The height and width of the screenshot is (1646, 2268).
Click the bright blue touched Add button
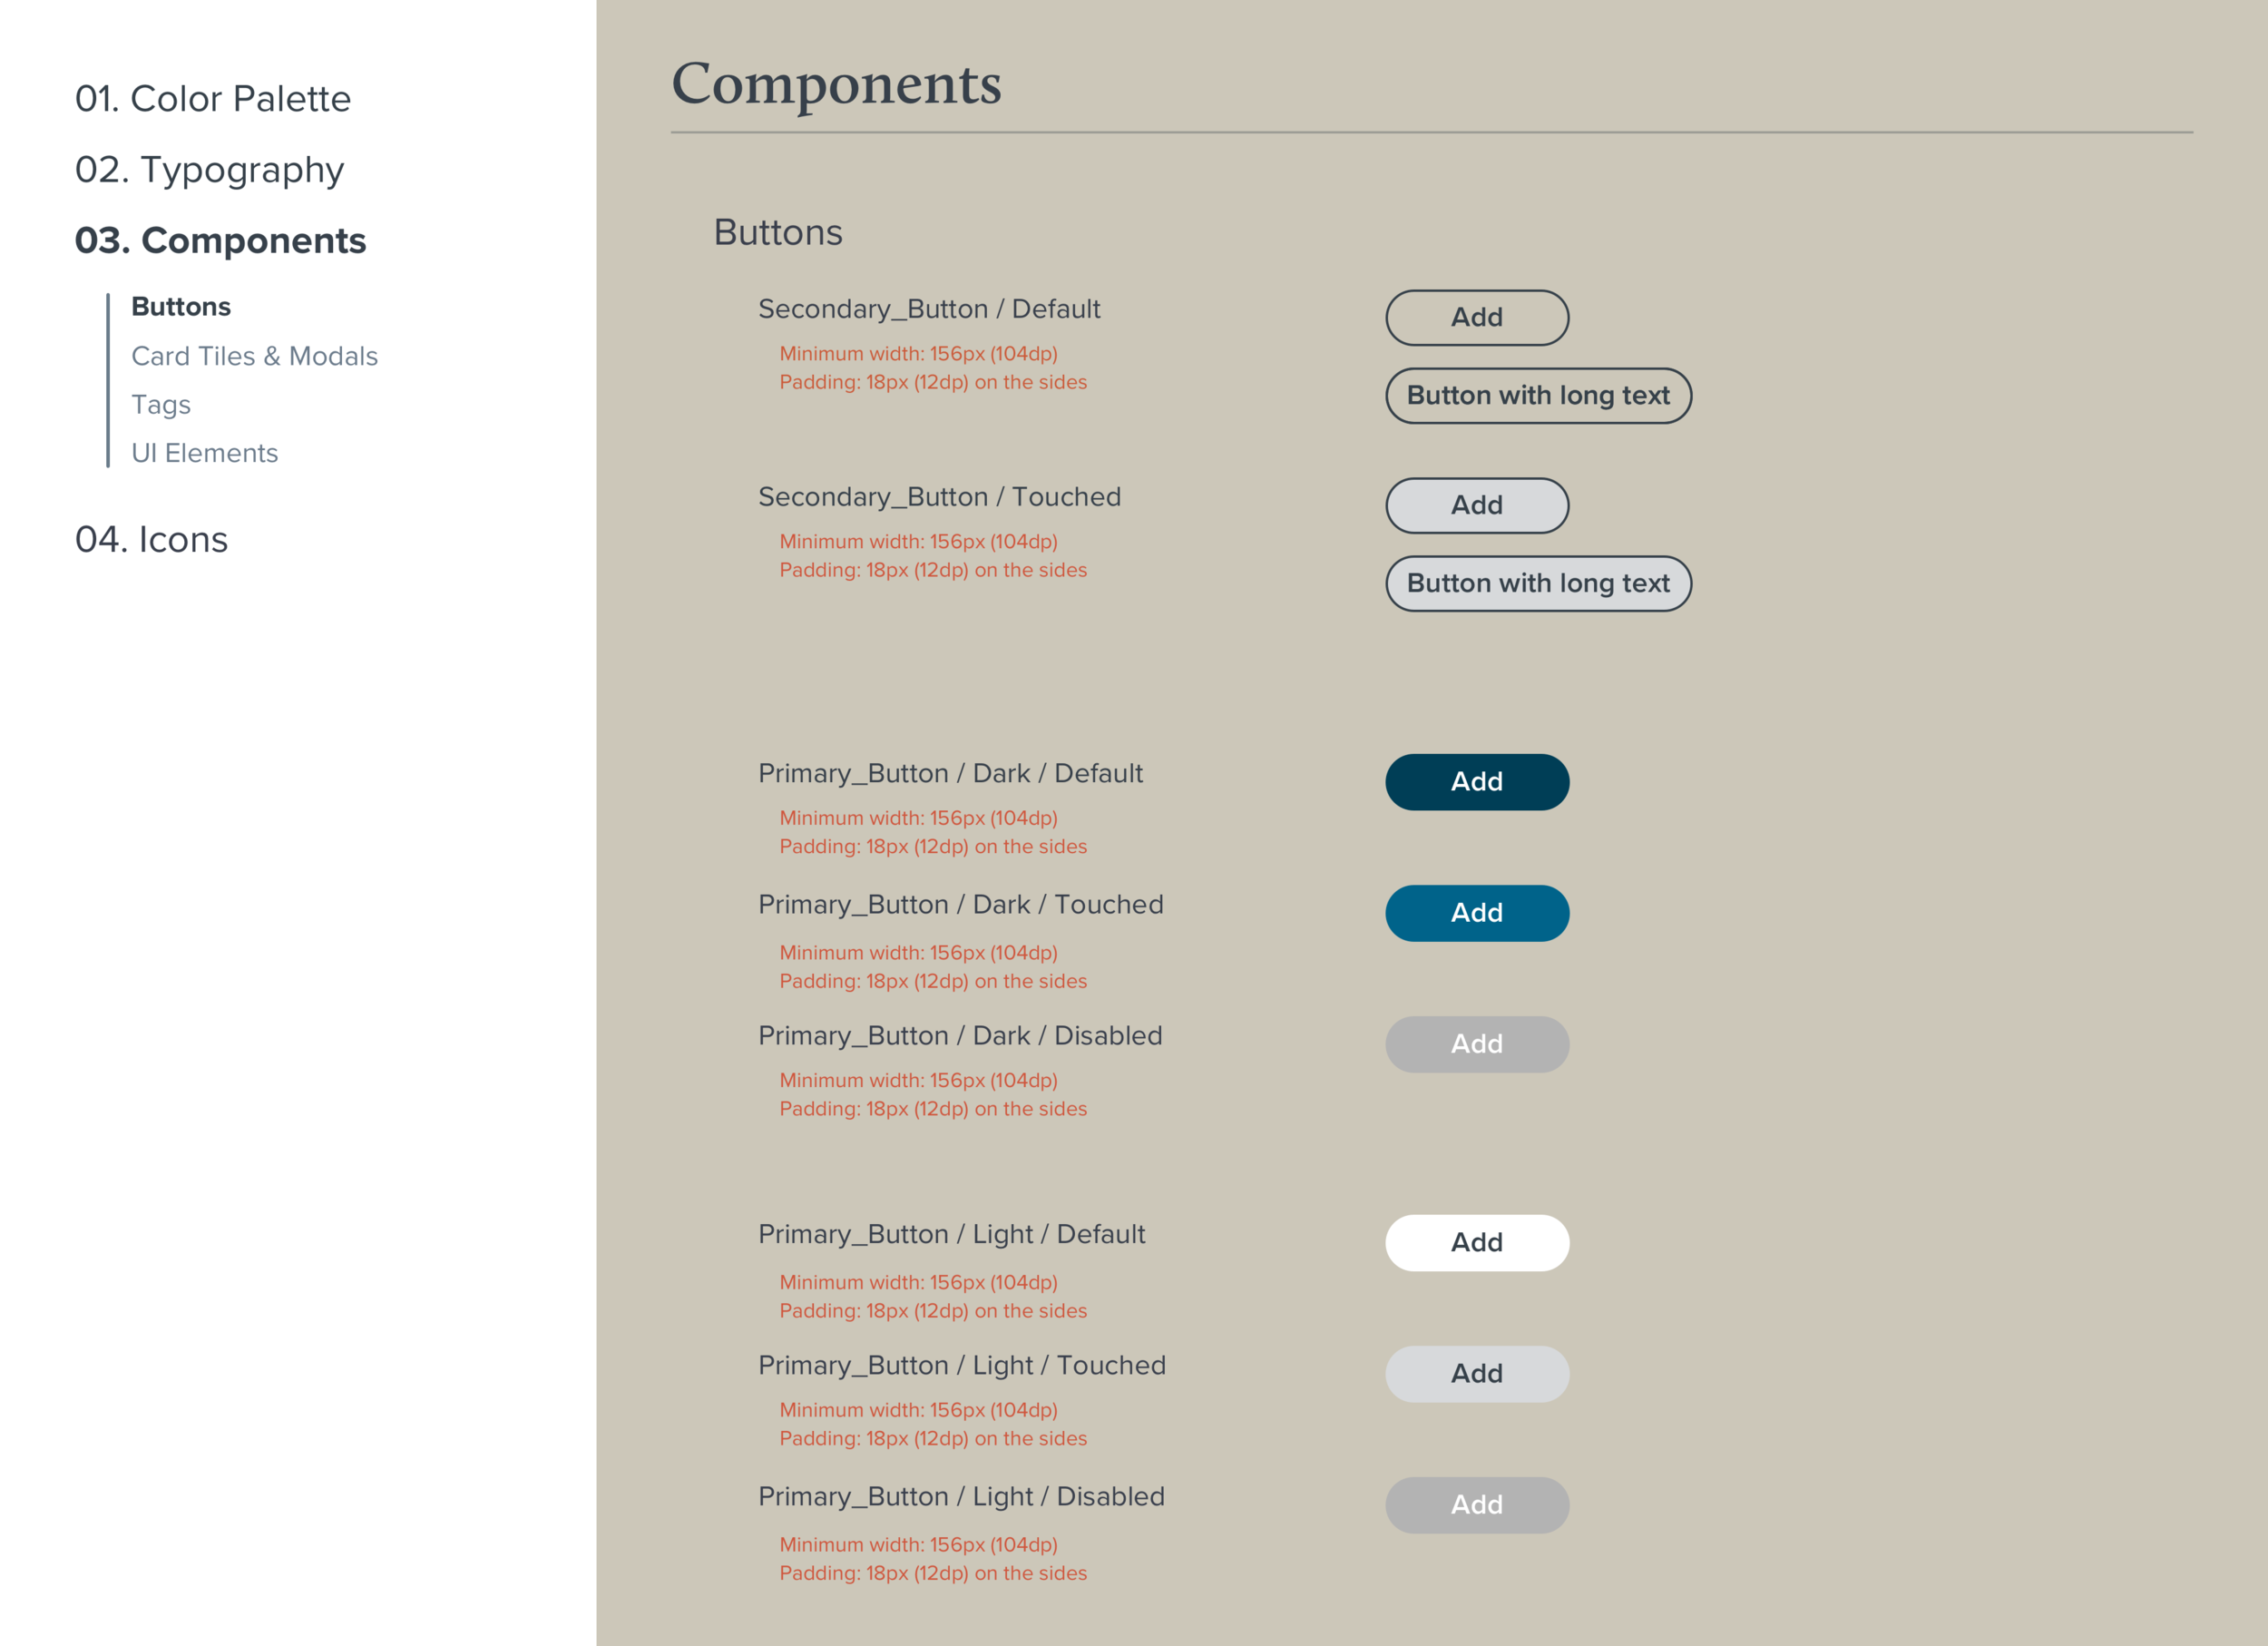pyautogui.click(x=1477, y=913)
